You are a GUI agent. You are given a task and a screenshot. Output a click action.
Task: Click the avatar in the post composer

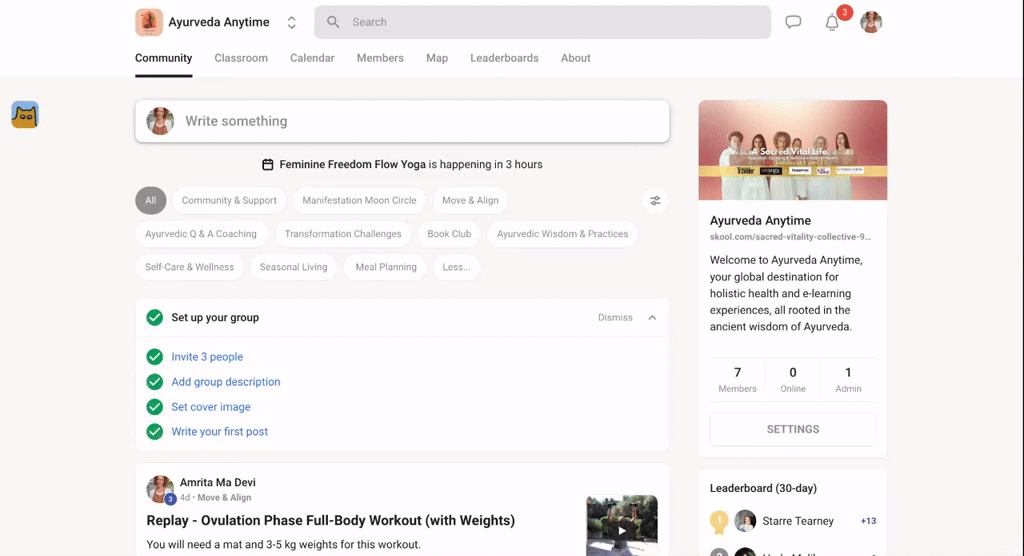160,121
